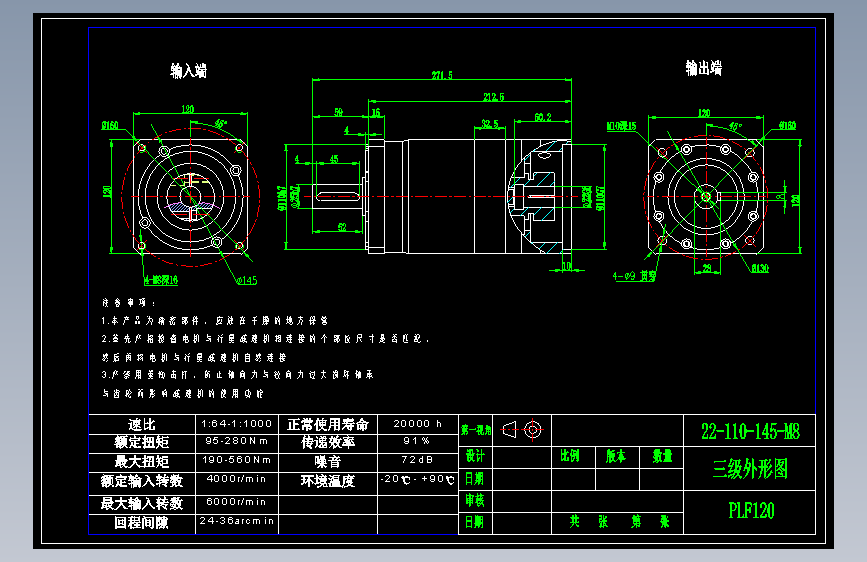Select the '最大输入转数' table cell
The width and height of the screenshot is (867, 562).
pyautogui.click(x=142, y=503)
